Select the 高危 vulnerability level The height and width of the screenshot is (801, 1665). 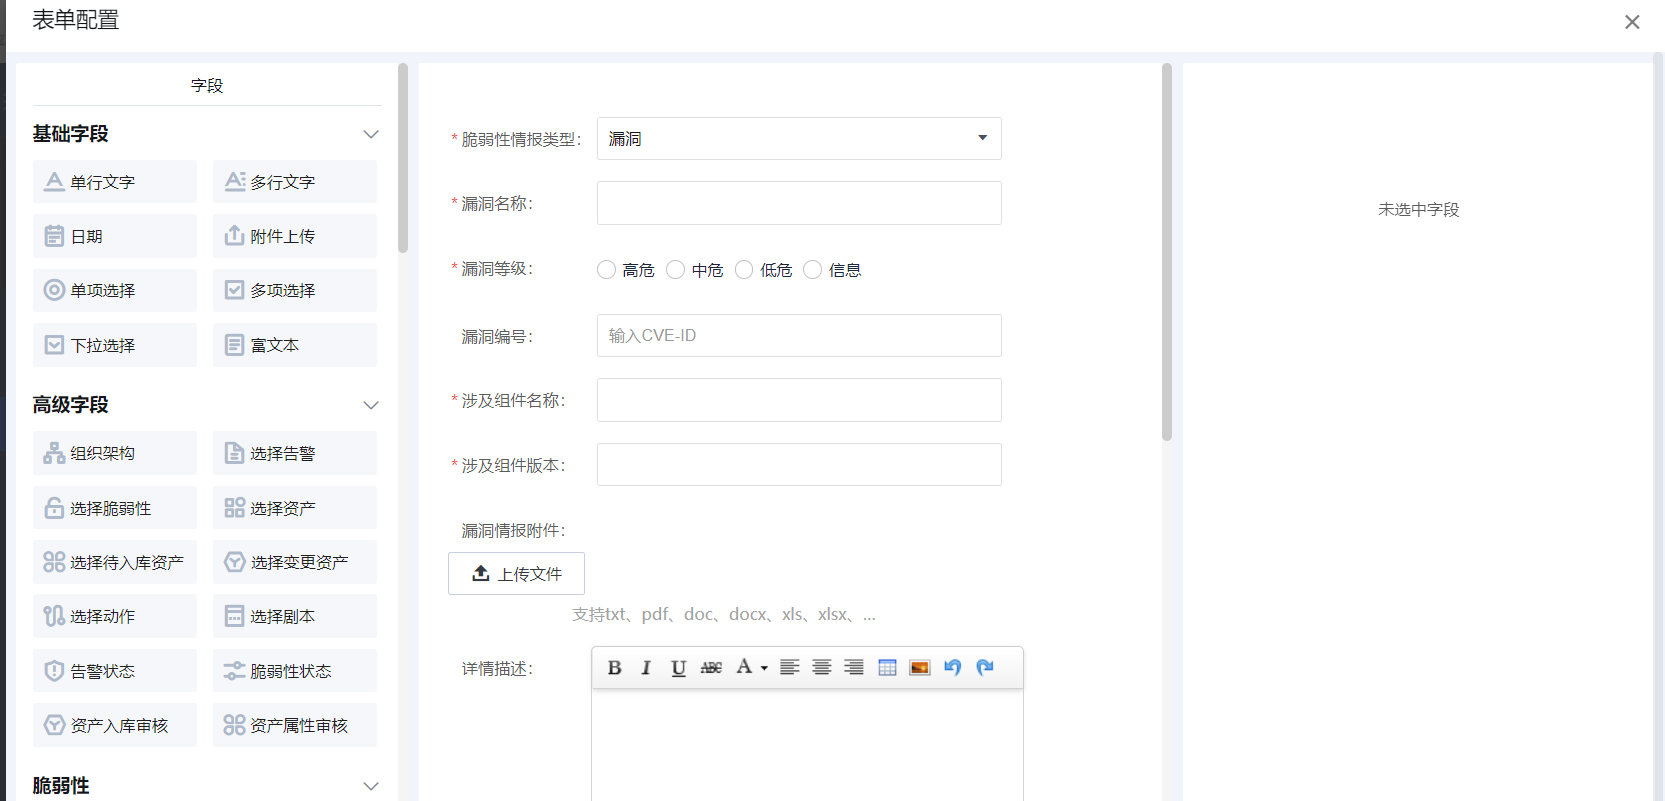click(x=607, y=270)
